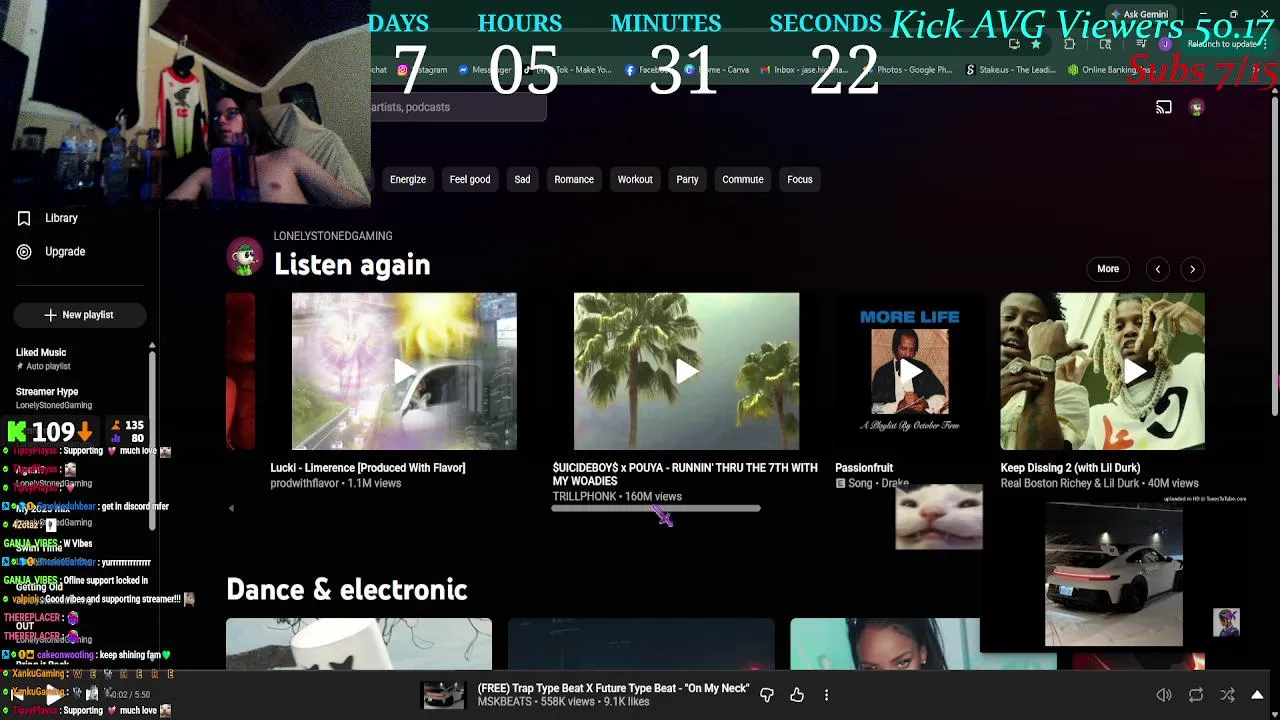The image size is (1280, 720).
Task: Play the Passionfruit More Life thumbnail
Action: tap(910, 371)
